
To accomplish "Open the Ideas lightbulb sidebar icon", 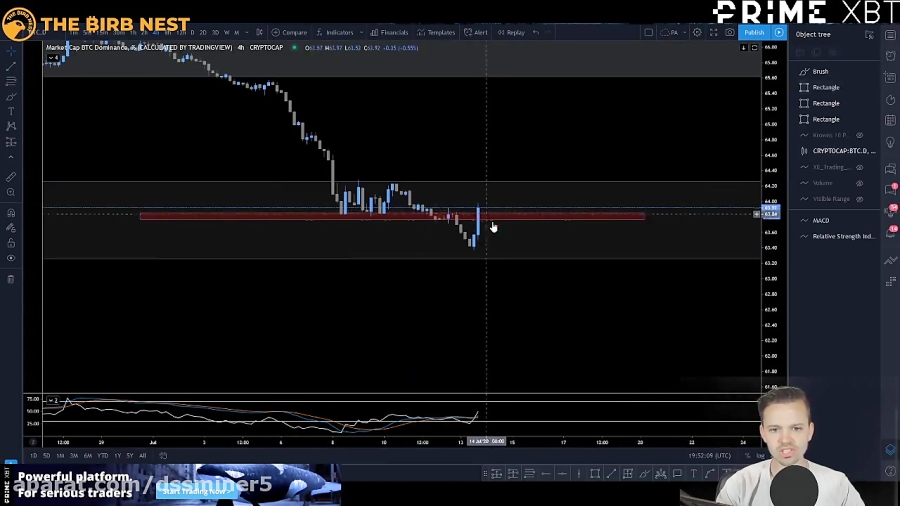I will [890, 142].
